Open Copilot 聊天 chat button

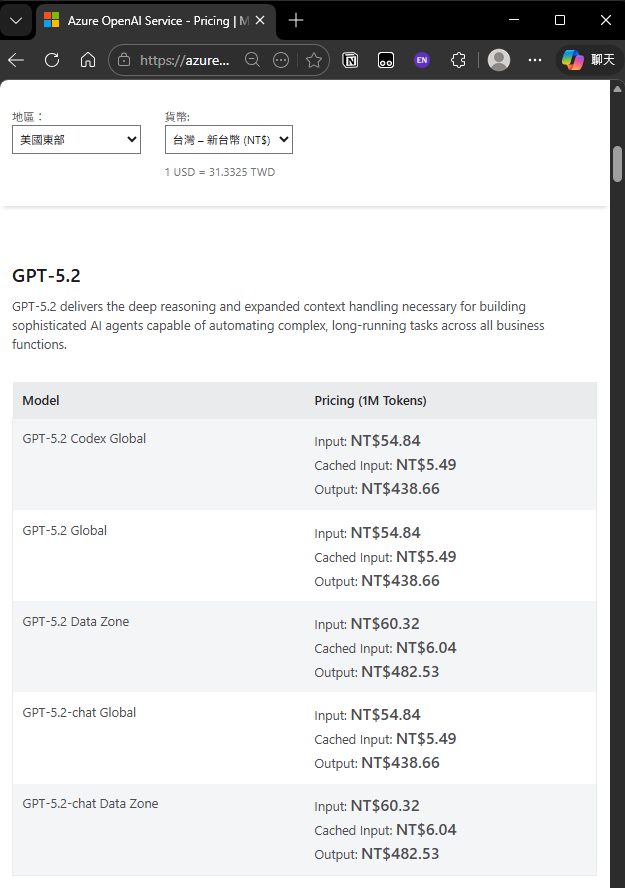click(588, 60)
